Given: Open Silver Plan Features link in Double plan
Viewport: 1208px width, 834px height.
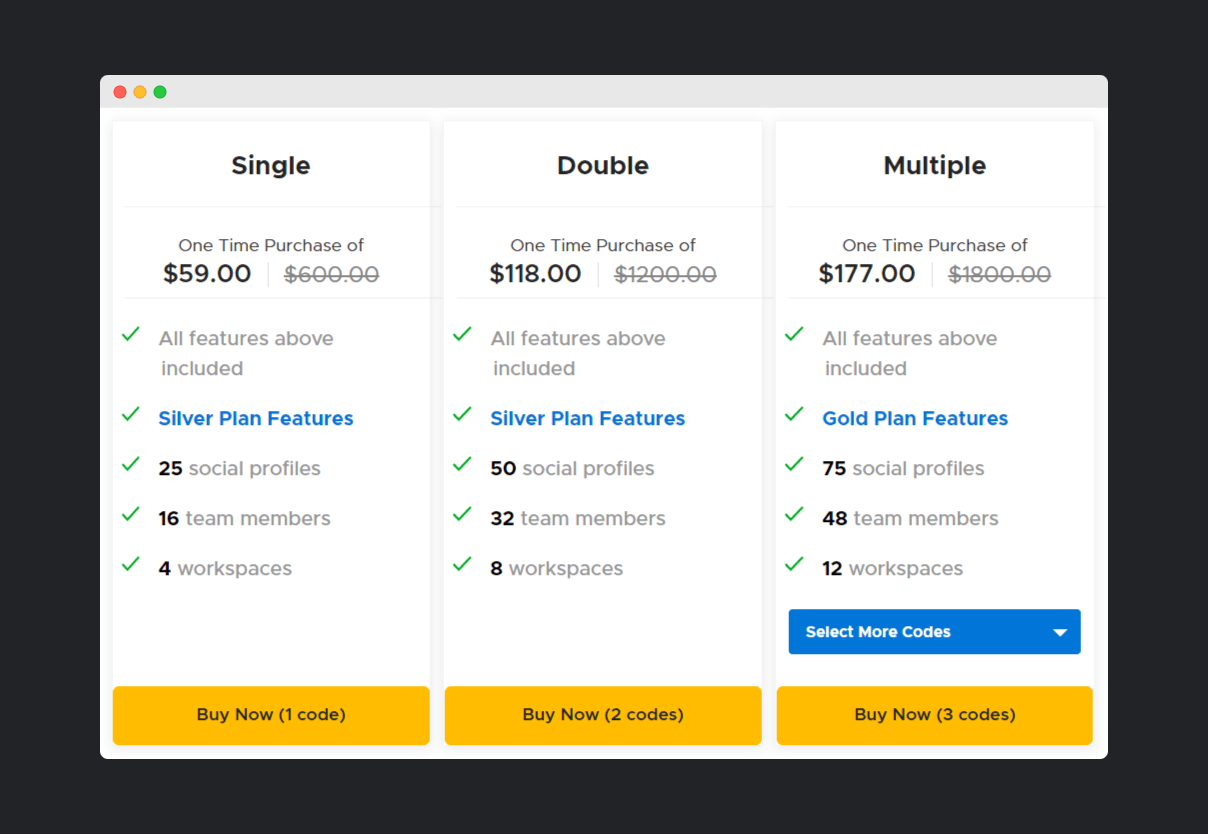Looking at the screenshot, I should click(x=588, y=418).
